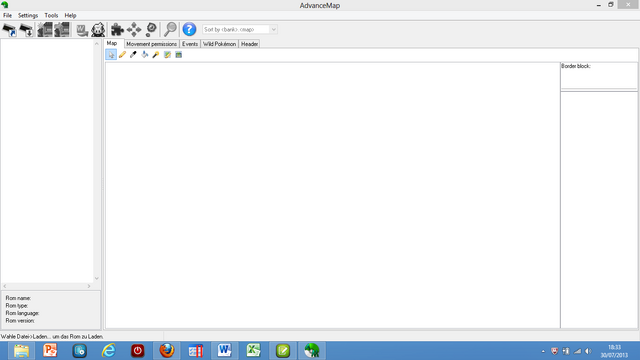Click the green notepad taskbar icon
Viewport: 640px width, 360px height.
(x=283, y=351)
